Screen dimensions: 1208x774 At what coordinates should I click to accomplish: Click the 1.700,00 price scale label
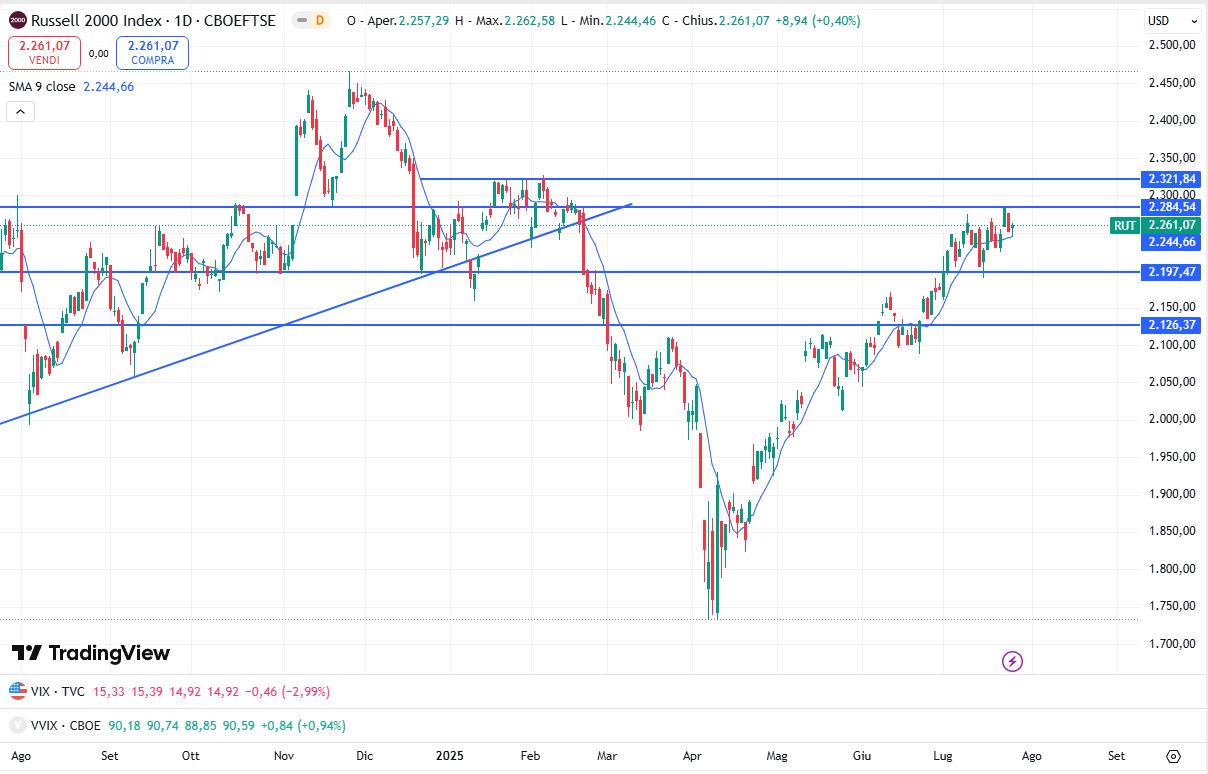(x=1172, y=644)
